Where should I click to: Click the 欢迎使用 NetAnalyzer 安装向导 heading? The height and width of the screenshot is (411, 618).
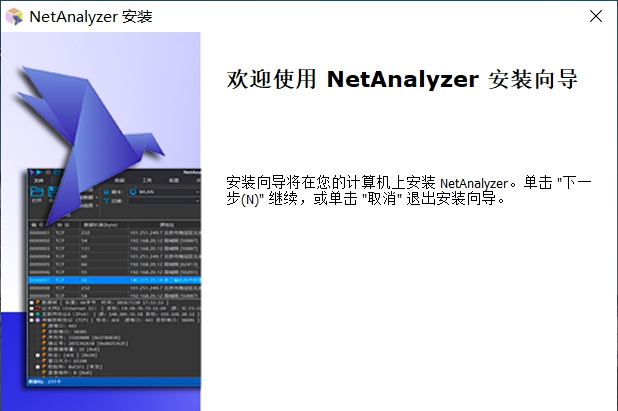pyautogui.click(x=402, y=79)
